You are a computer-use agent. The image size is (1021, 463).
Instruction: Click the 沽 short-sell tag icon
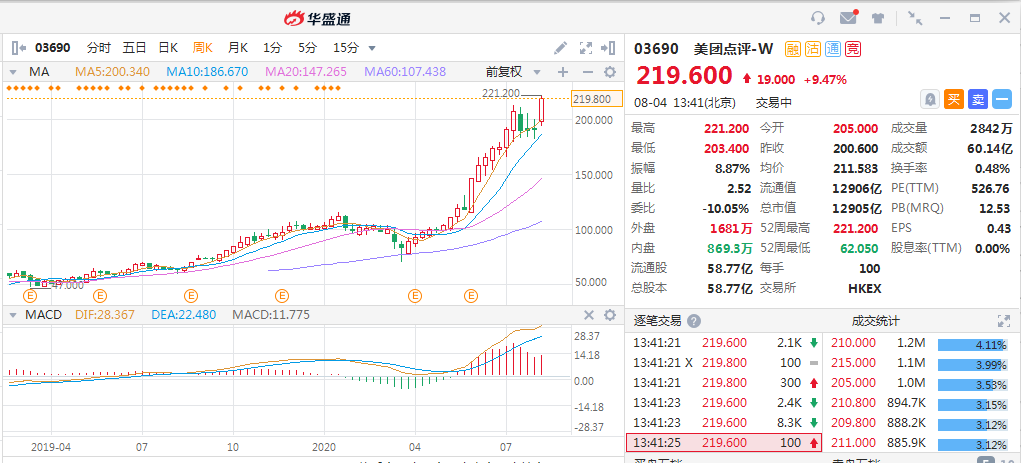813,49
